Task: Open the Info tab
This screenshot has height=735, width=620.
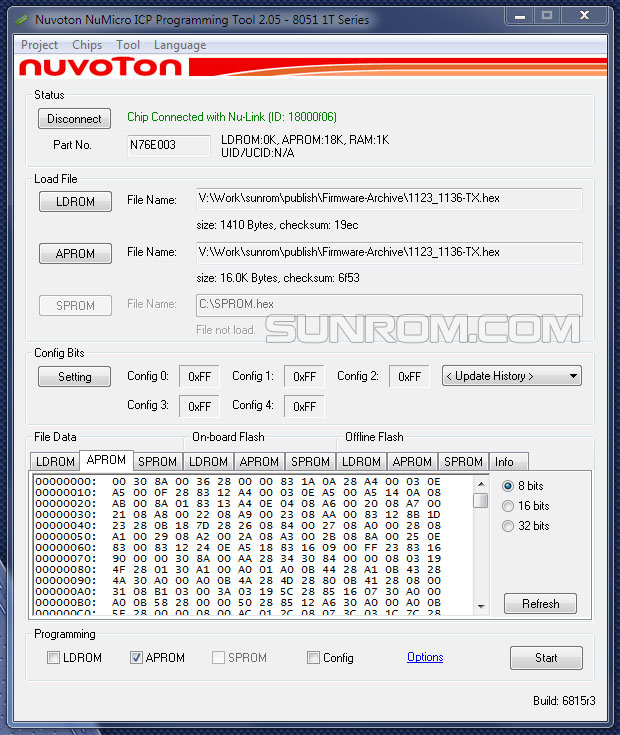Action: point(509,462)
